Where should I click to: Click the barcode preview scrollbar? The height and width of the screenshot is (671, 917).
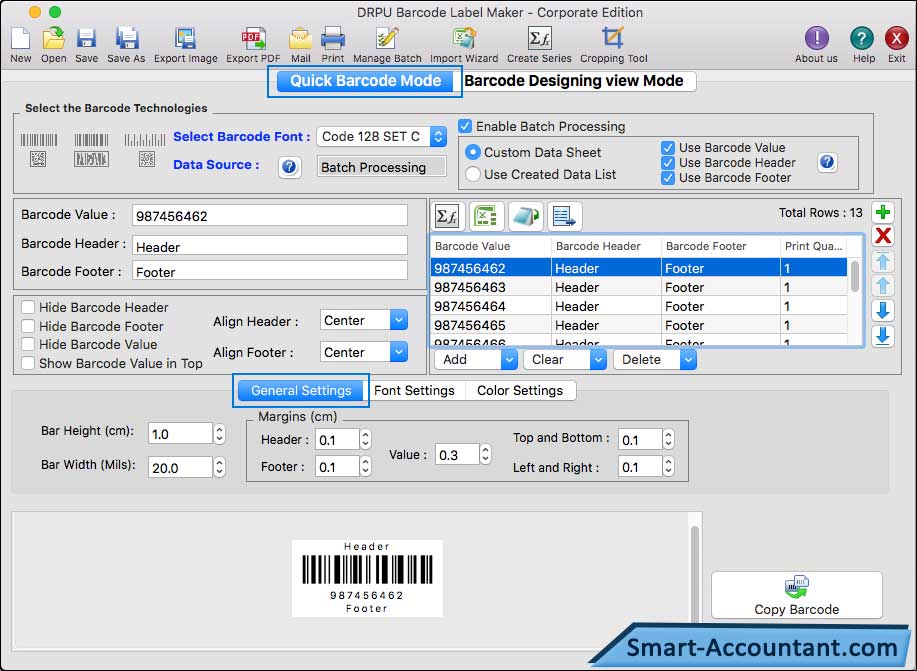click(x=695, y=574)
